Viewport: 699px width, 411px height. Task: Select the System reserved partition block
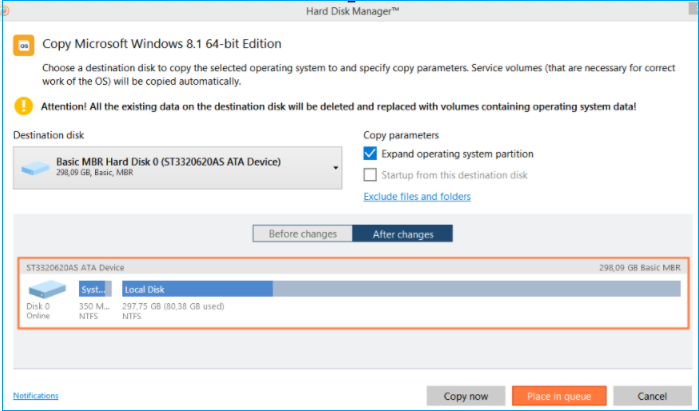(95, 289)
